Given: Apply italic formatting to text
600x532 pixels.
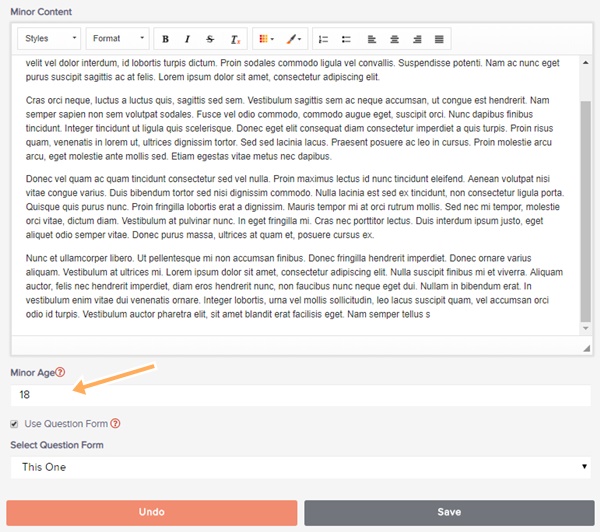Looking at the screenshot, I should click(x=187, y=39).
